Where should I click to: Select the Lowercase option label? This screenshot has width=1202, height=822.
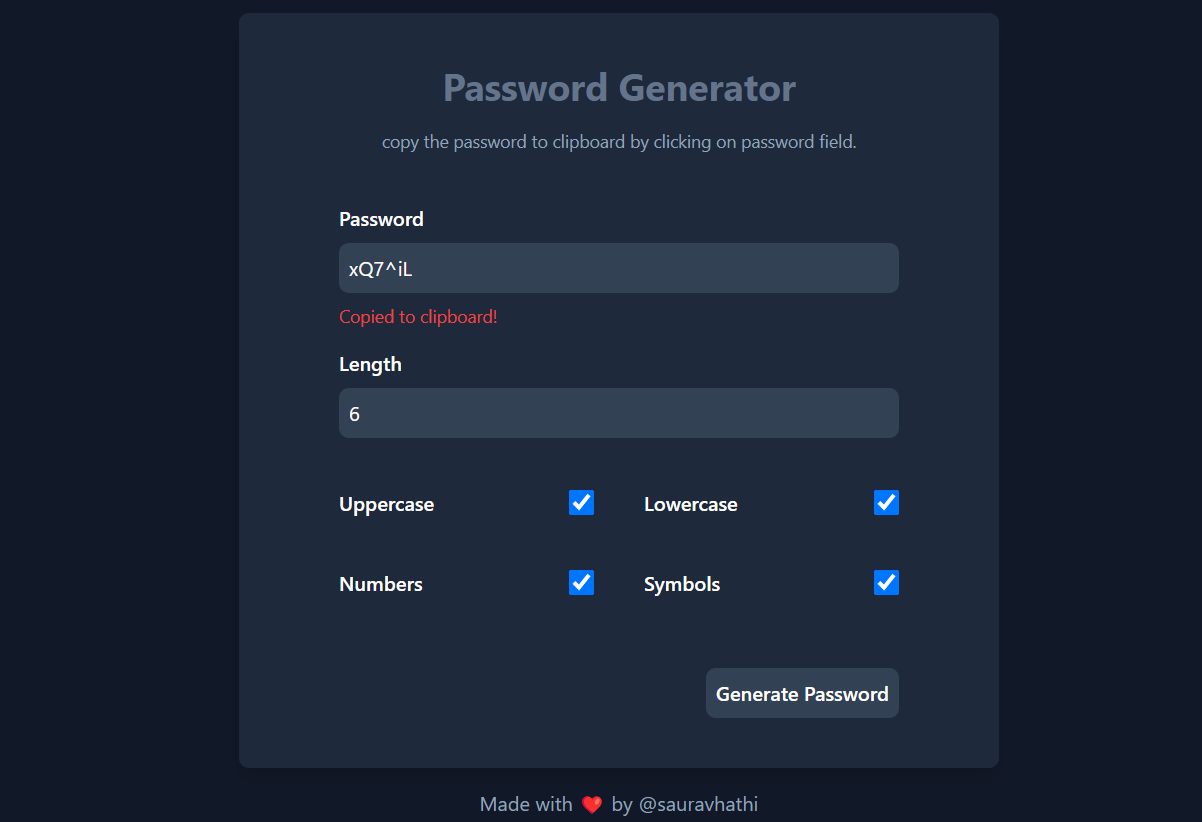point(690,504)
